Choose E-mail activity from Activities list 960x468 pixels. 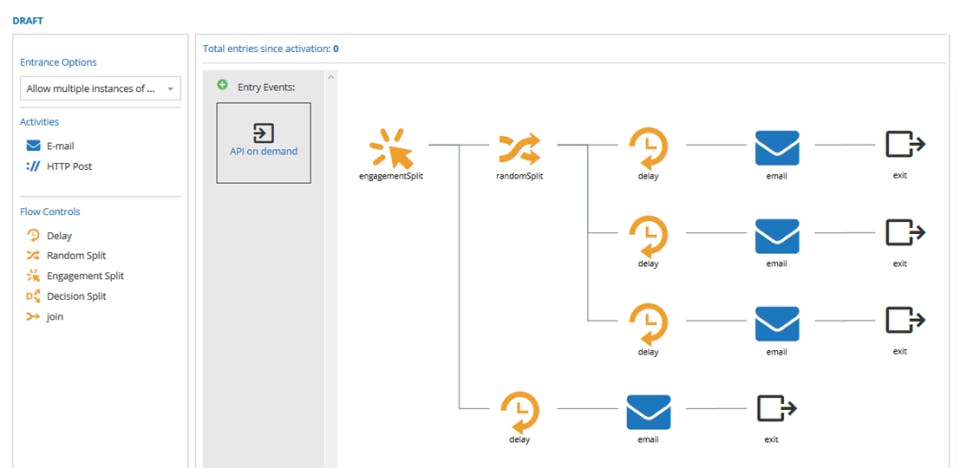(50, 146)
